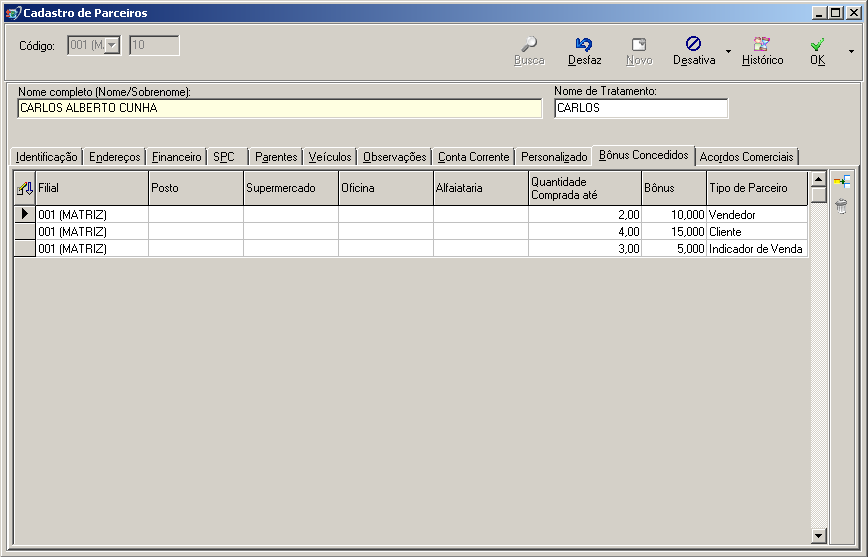Click the Desfaz undo icon

(x=584, y=45)
